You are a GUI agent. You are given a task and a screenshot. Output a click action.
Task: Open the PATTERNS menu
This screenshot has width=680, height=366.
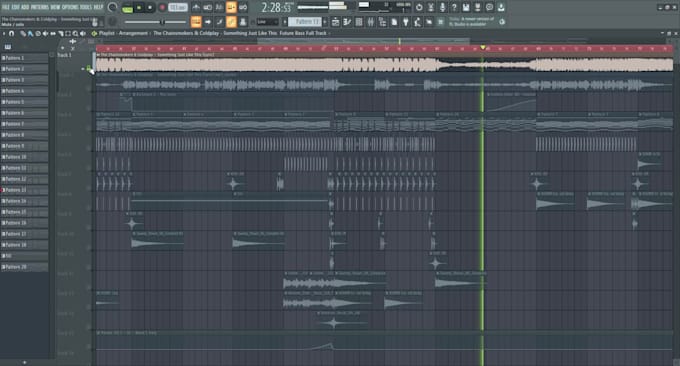click(x=39, y=7)
